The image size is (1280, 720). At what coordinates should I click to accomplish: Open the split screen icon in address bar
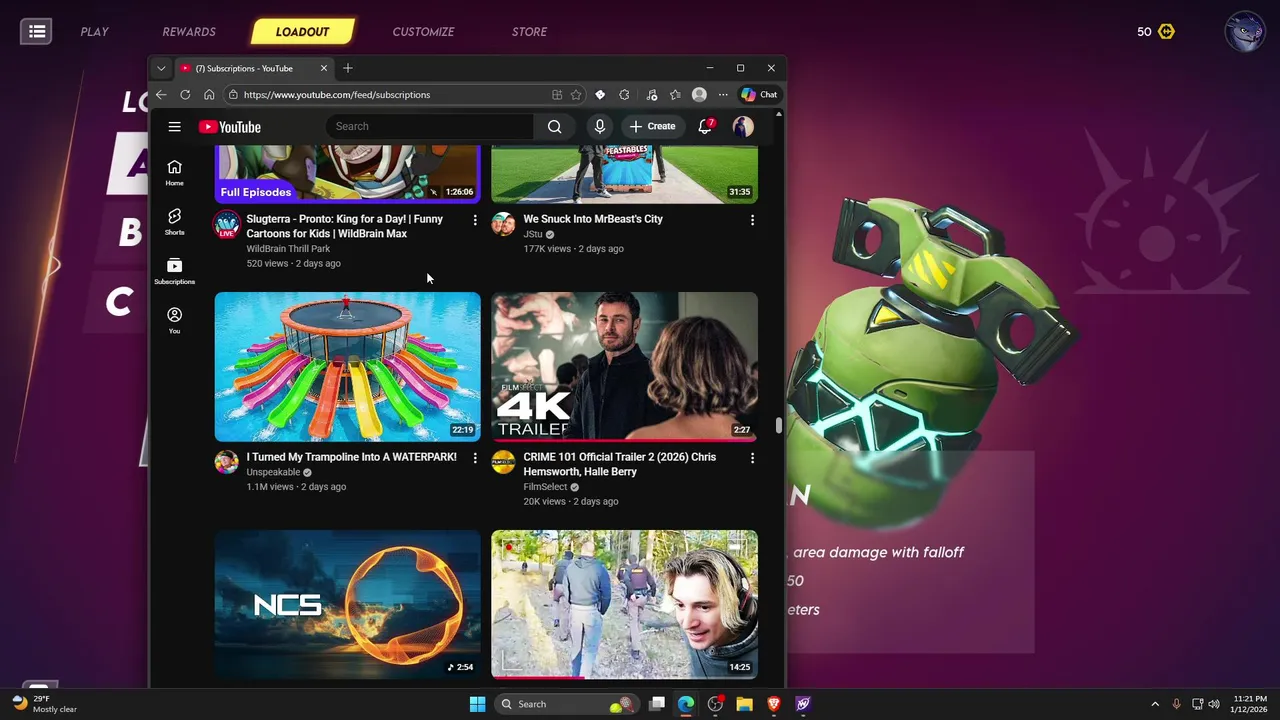557,95
